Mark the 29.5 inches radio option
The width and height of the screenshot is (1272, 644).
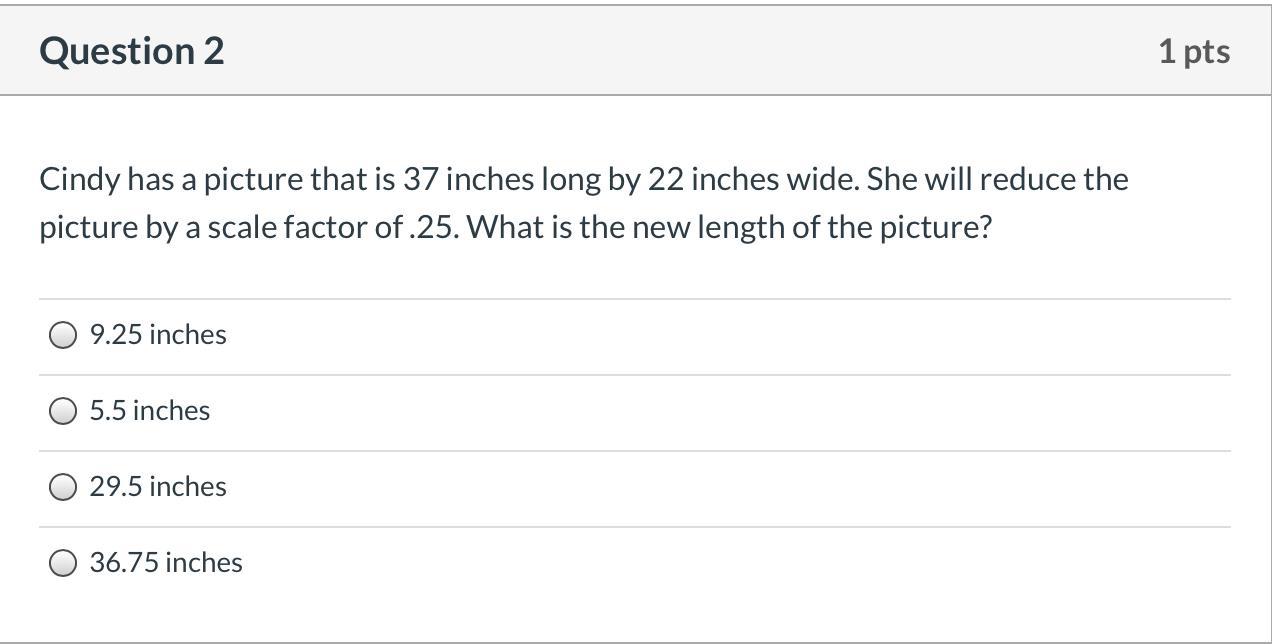coord(63,487)
